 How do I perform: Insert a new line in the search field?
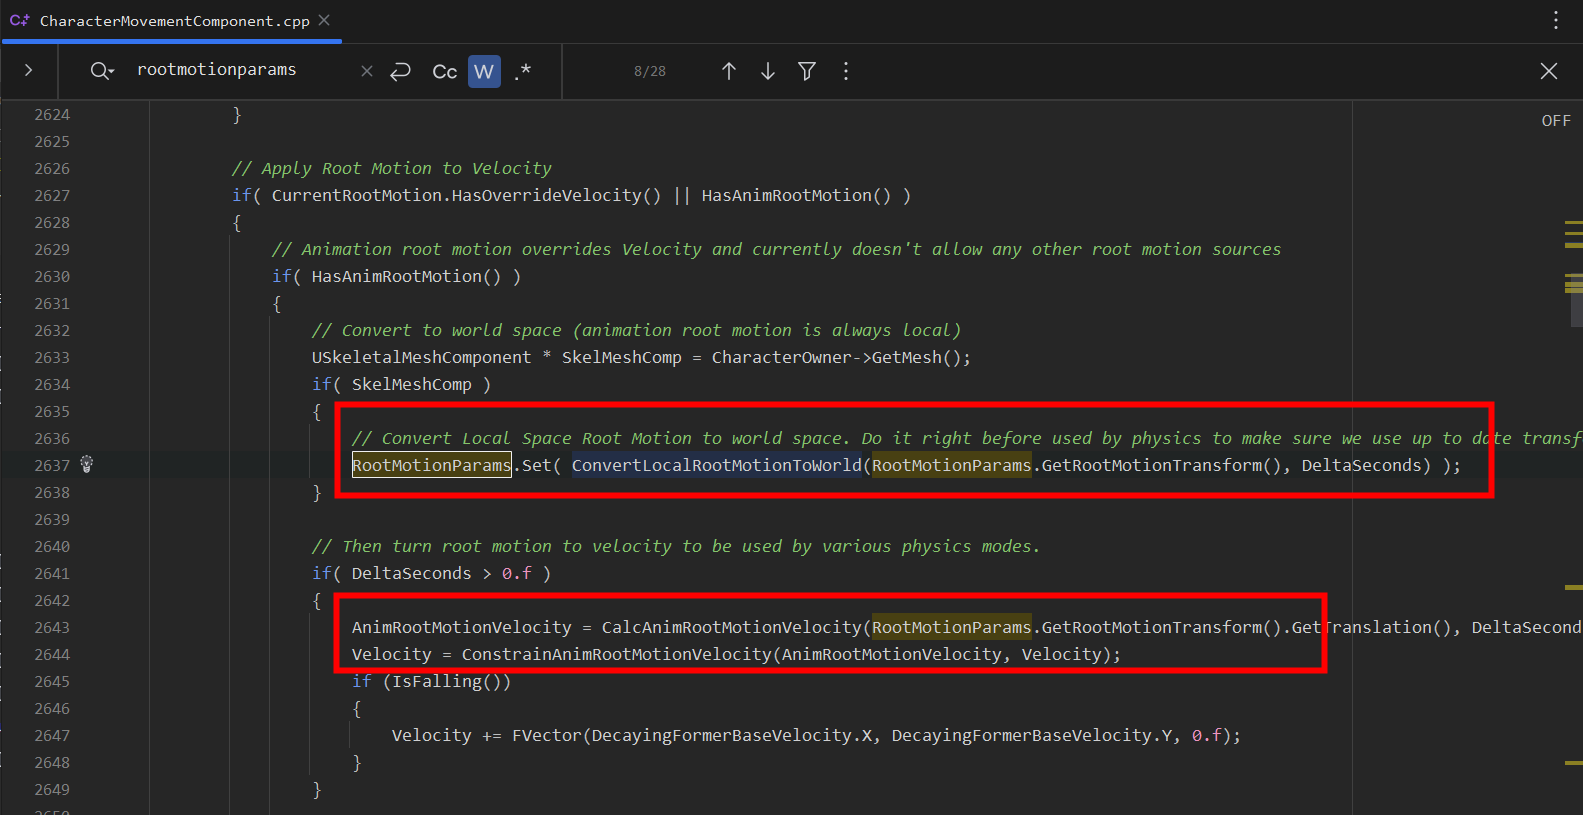point(401,71)
